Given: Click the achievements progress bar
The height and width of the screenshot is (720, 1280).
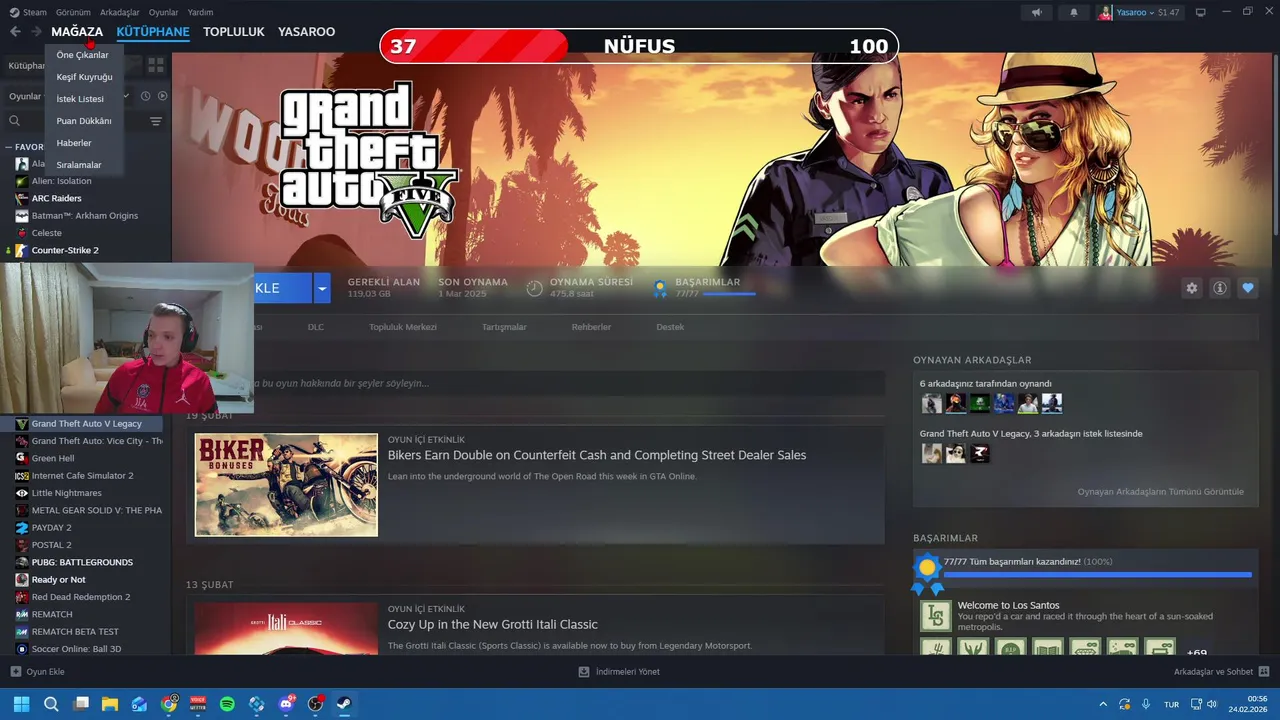Looking at the screenshot, I should 1098,575.
